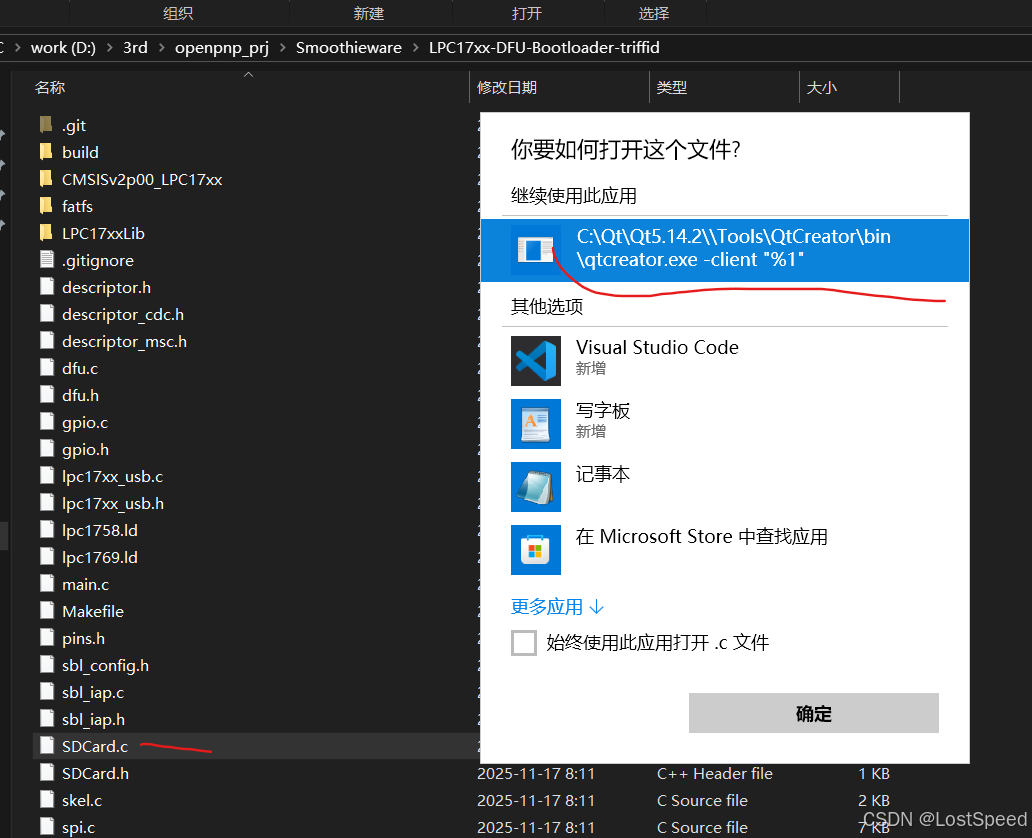The width and height of the screenshot is (1032, 838).
Task: Select lpc17xx_usb.h file name
Action: pyautogui.click(x=113, y=504)
